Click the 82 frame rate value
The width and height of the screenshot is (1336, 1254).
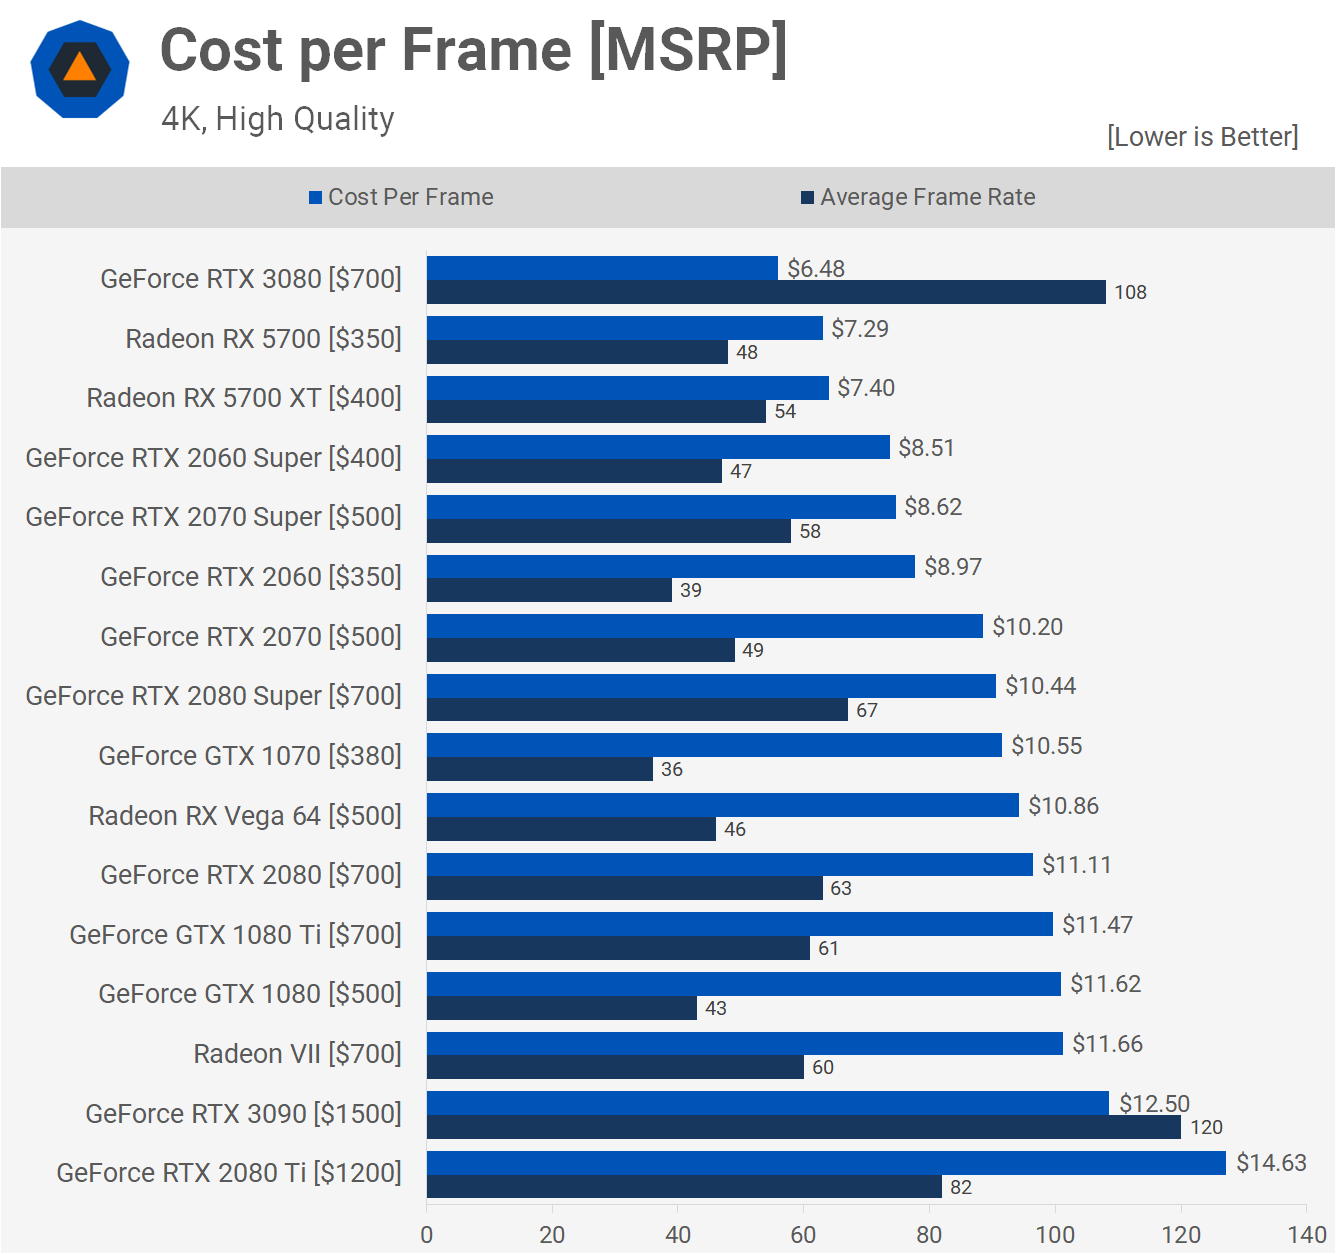point(961,1188)
